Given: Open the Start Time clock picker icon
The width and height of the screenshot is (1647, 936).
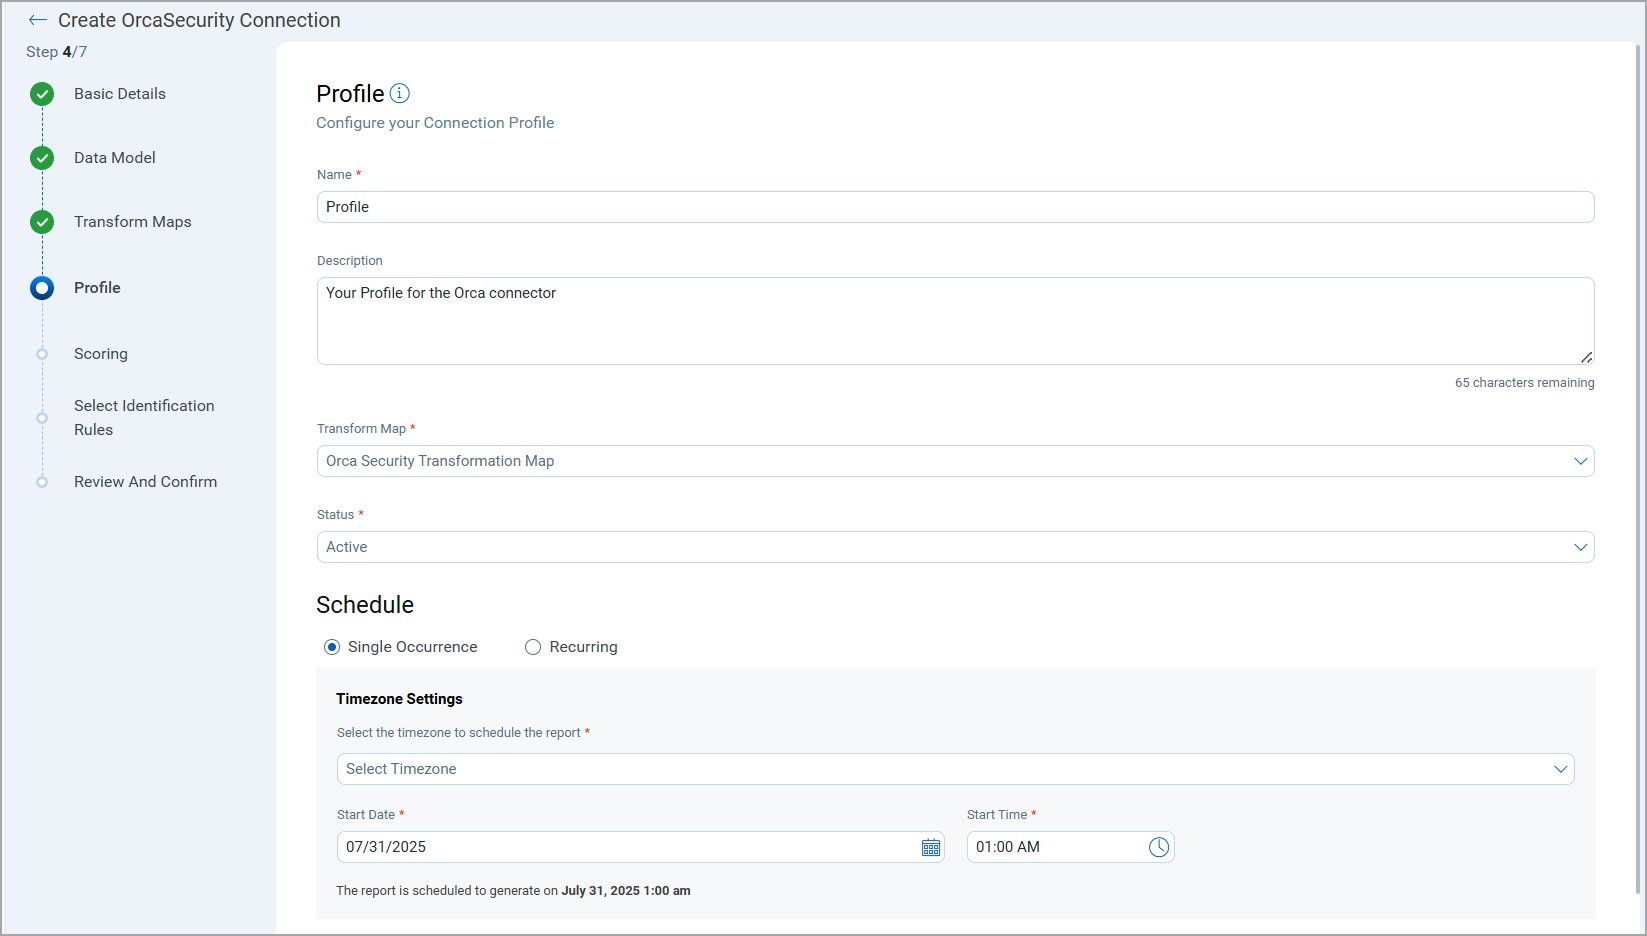Looking at the screenshot, I should [x=1159, y=847].
